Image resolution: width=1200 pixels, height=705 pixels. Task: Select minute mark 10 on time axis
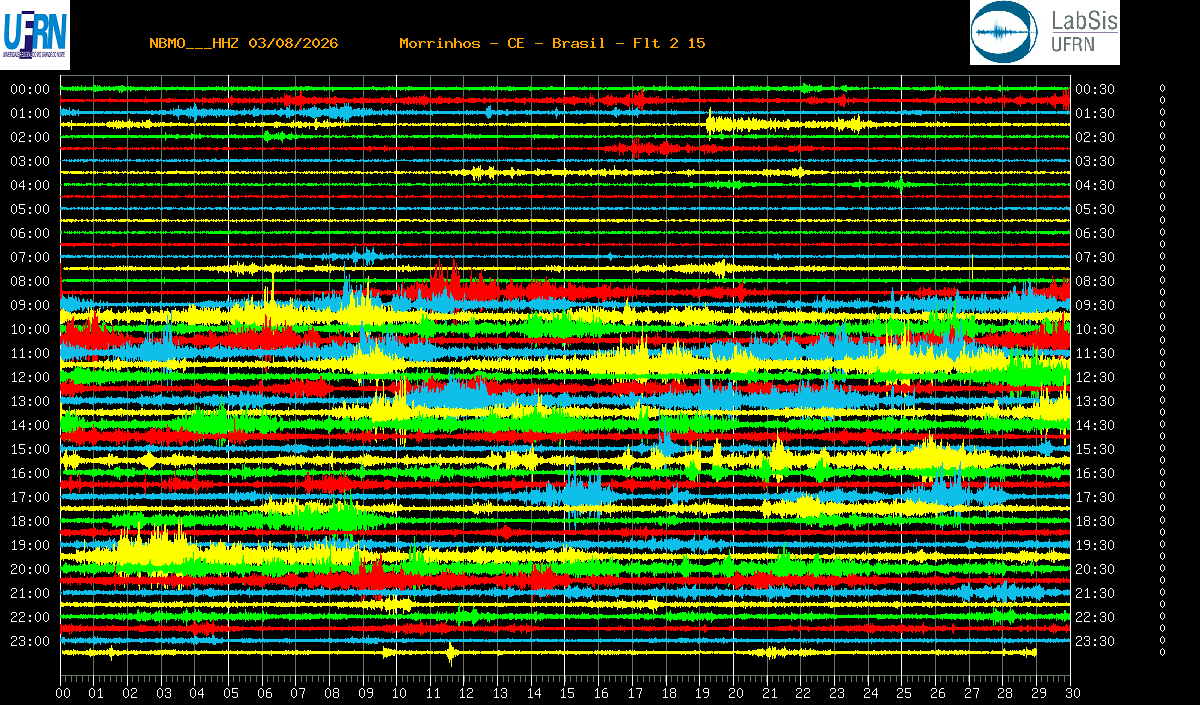click(399, 693)
